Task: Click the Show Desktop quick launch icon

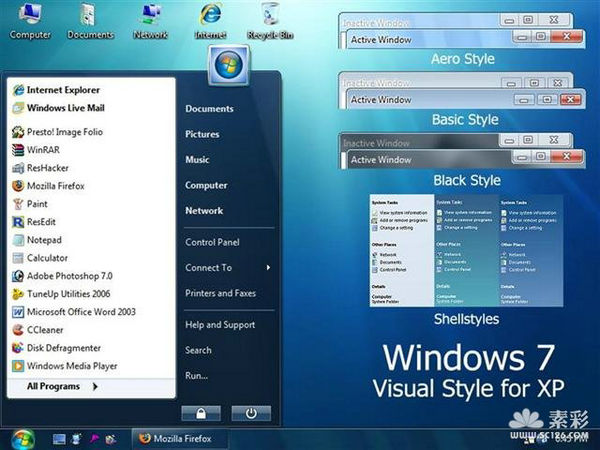Action: click(59, 439)
